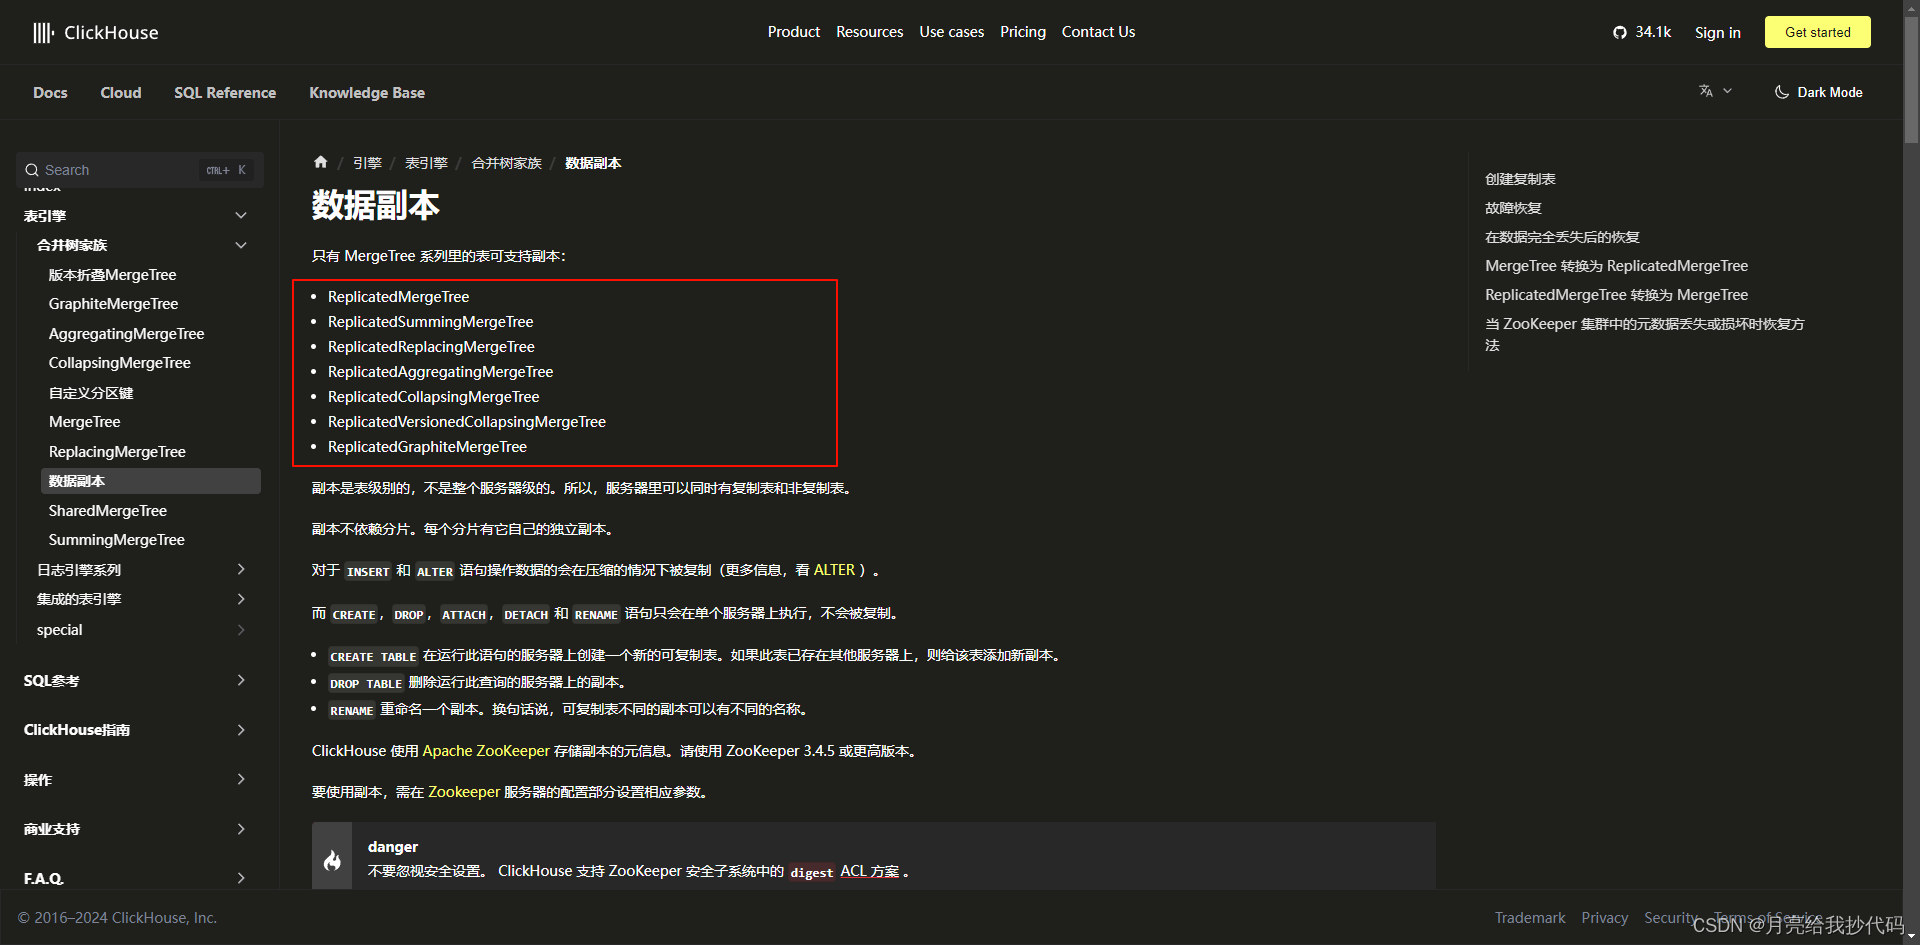
Task: Open the Apache ZooKeeper link
Action: coord(486,751)
